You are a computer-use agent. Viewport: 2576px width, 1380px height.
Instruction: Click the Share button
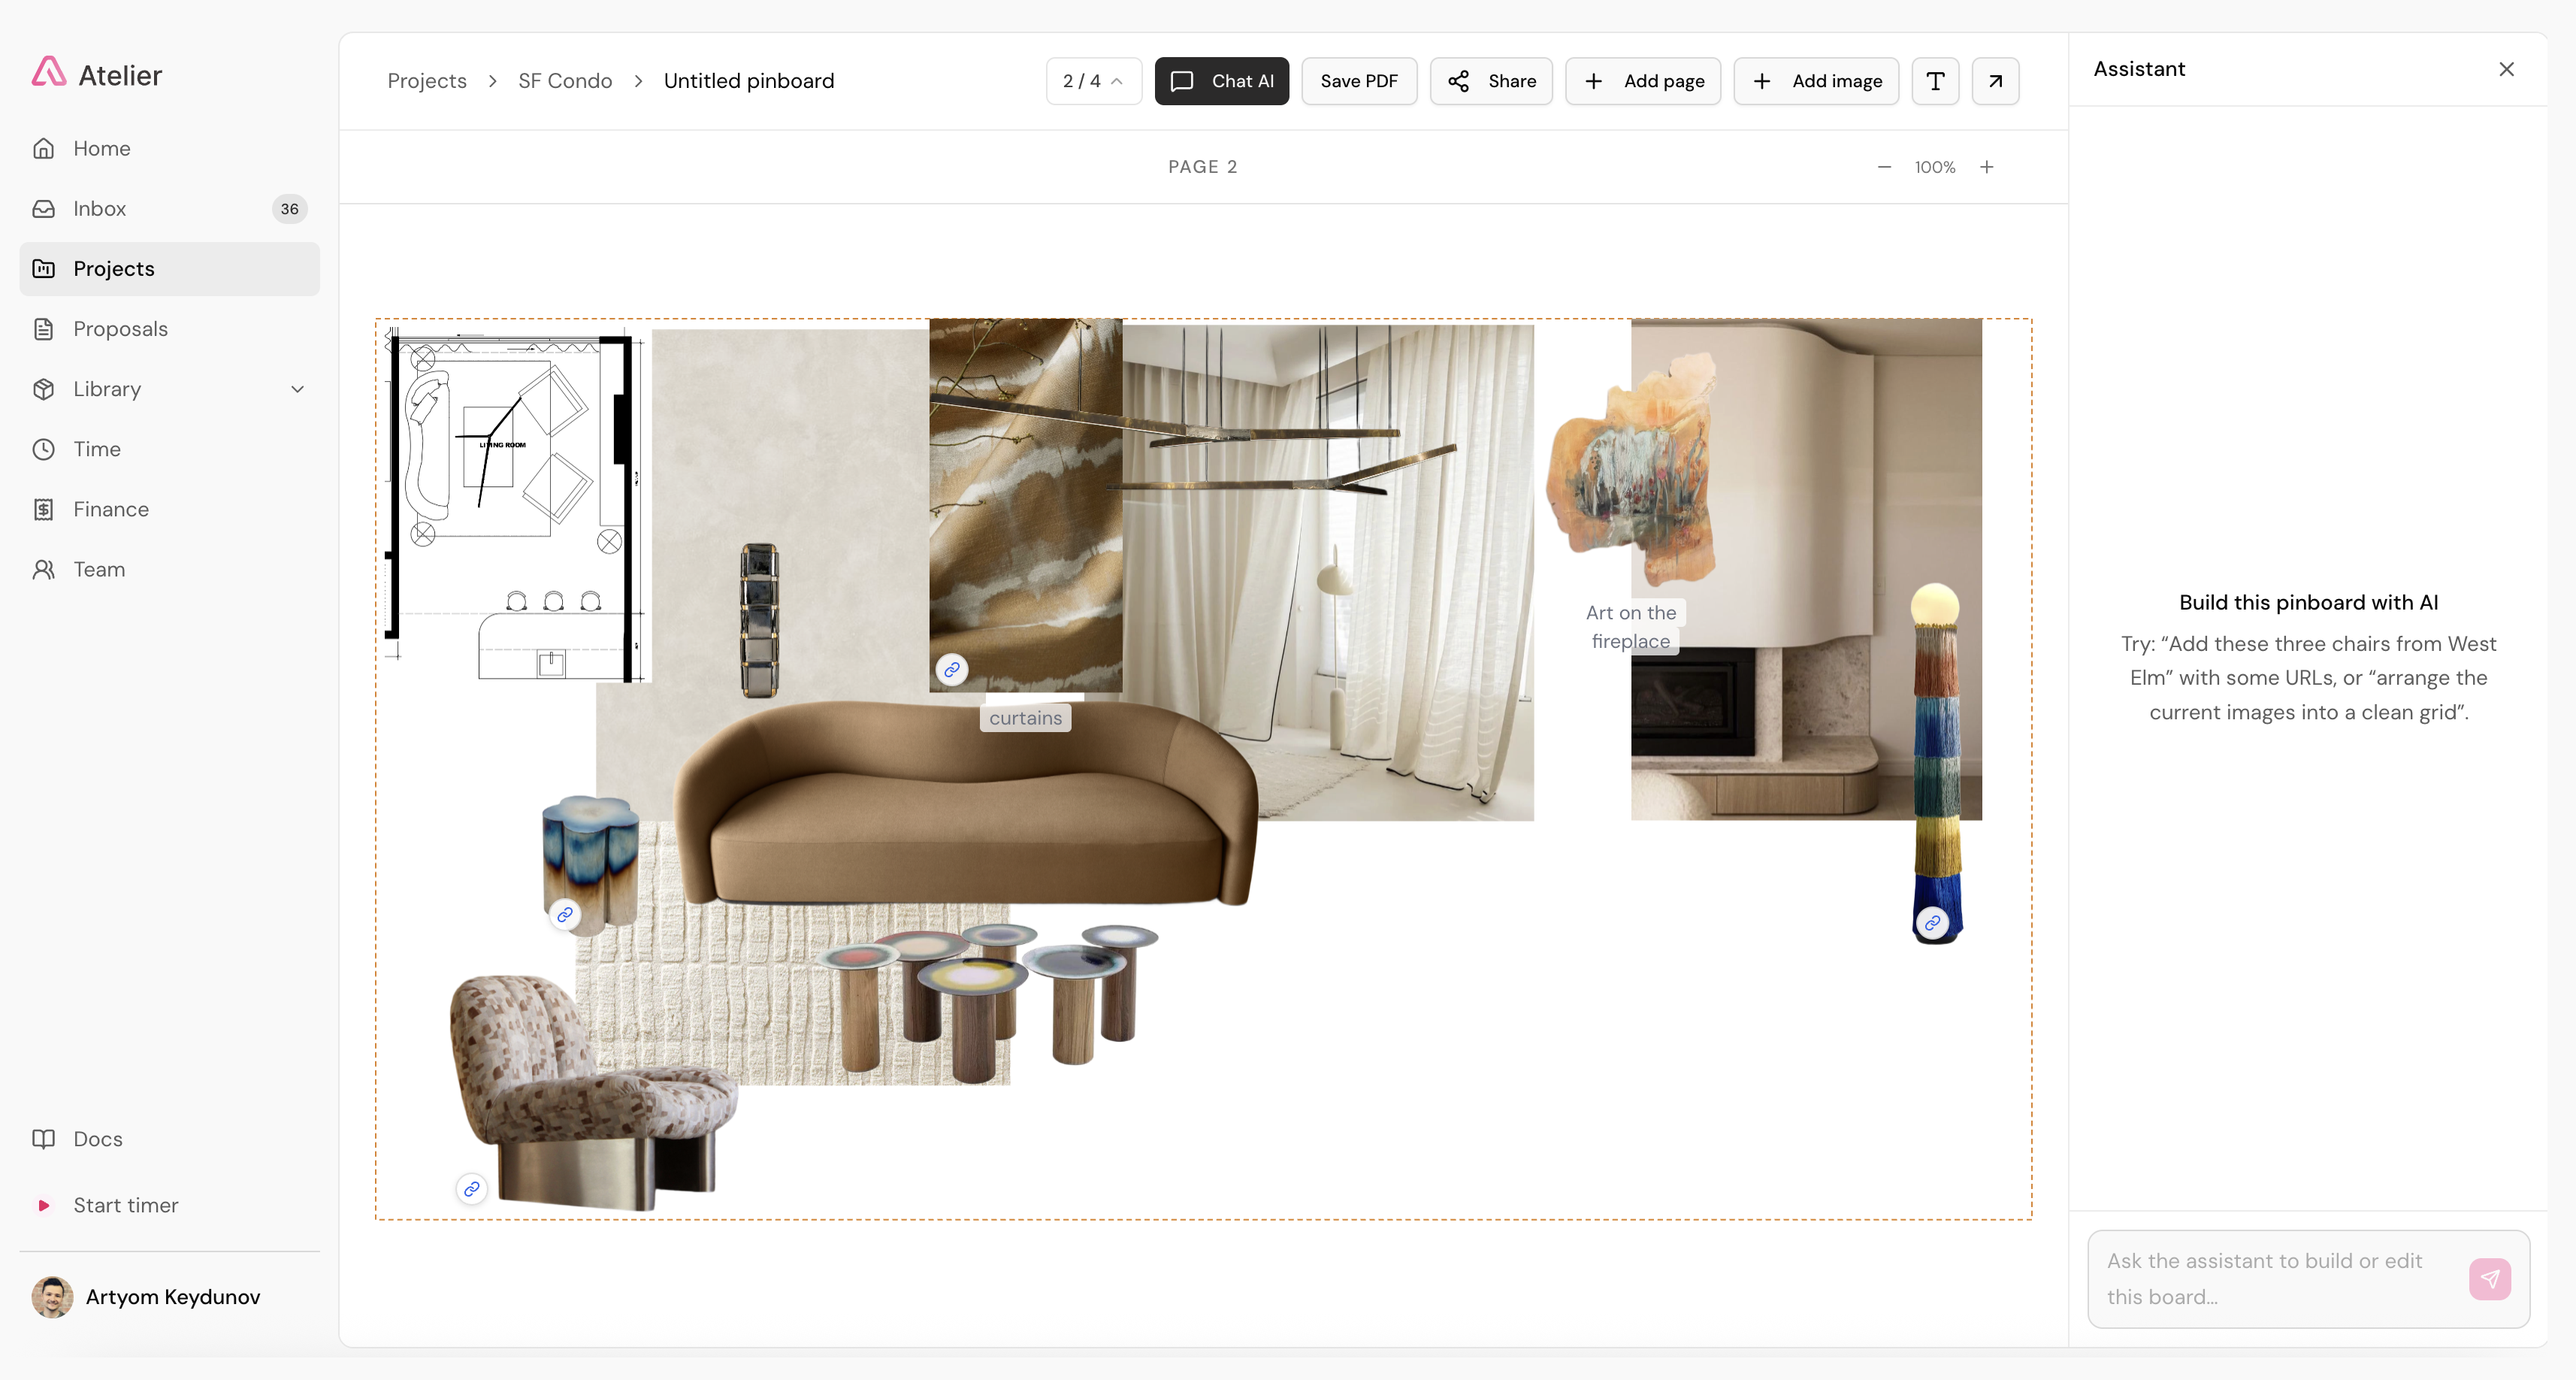tap(1490, 81)
